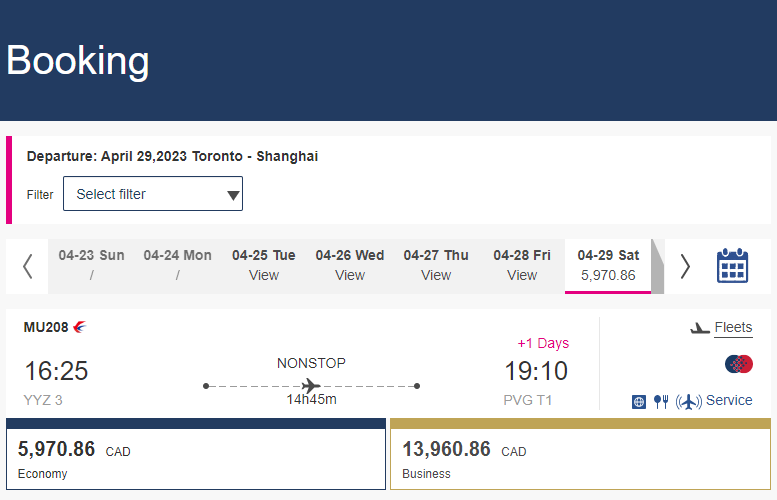
Task: Open the Service link
Action: pos(729,400)
